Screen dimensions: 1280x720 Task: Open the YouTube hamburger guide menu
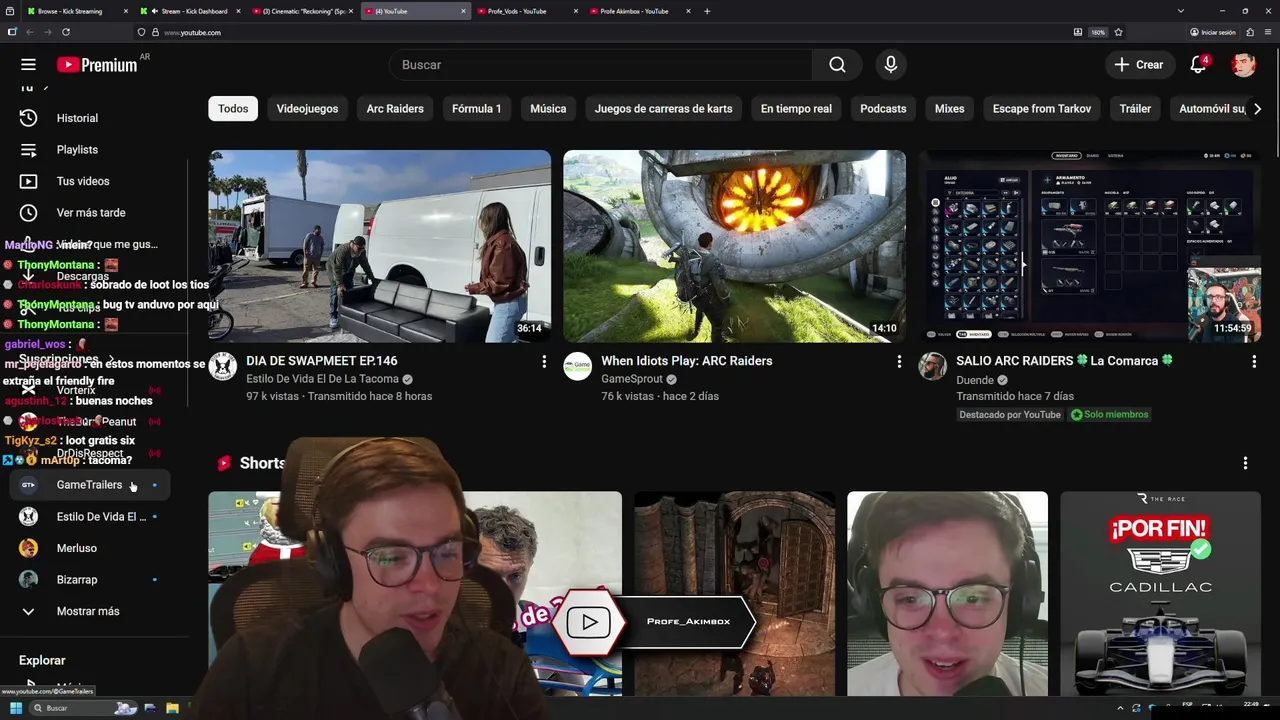28,64
